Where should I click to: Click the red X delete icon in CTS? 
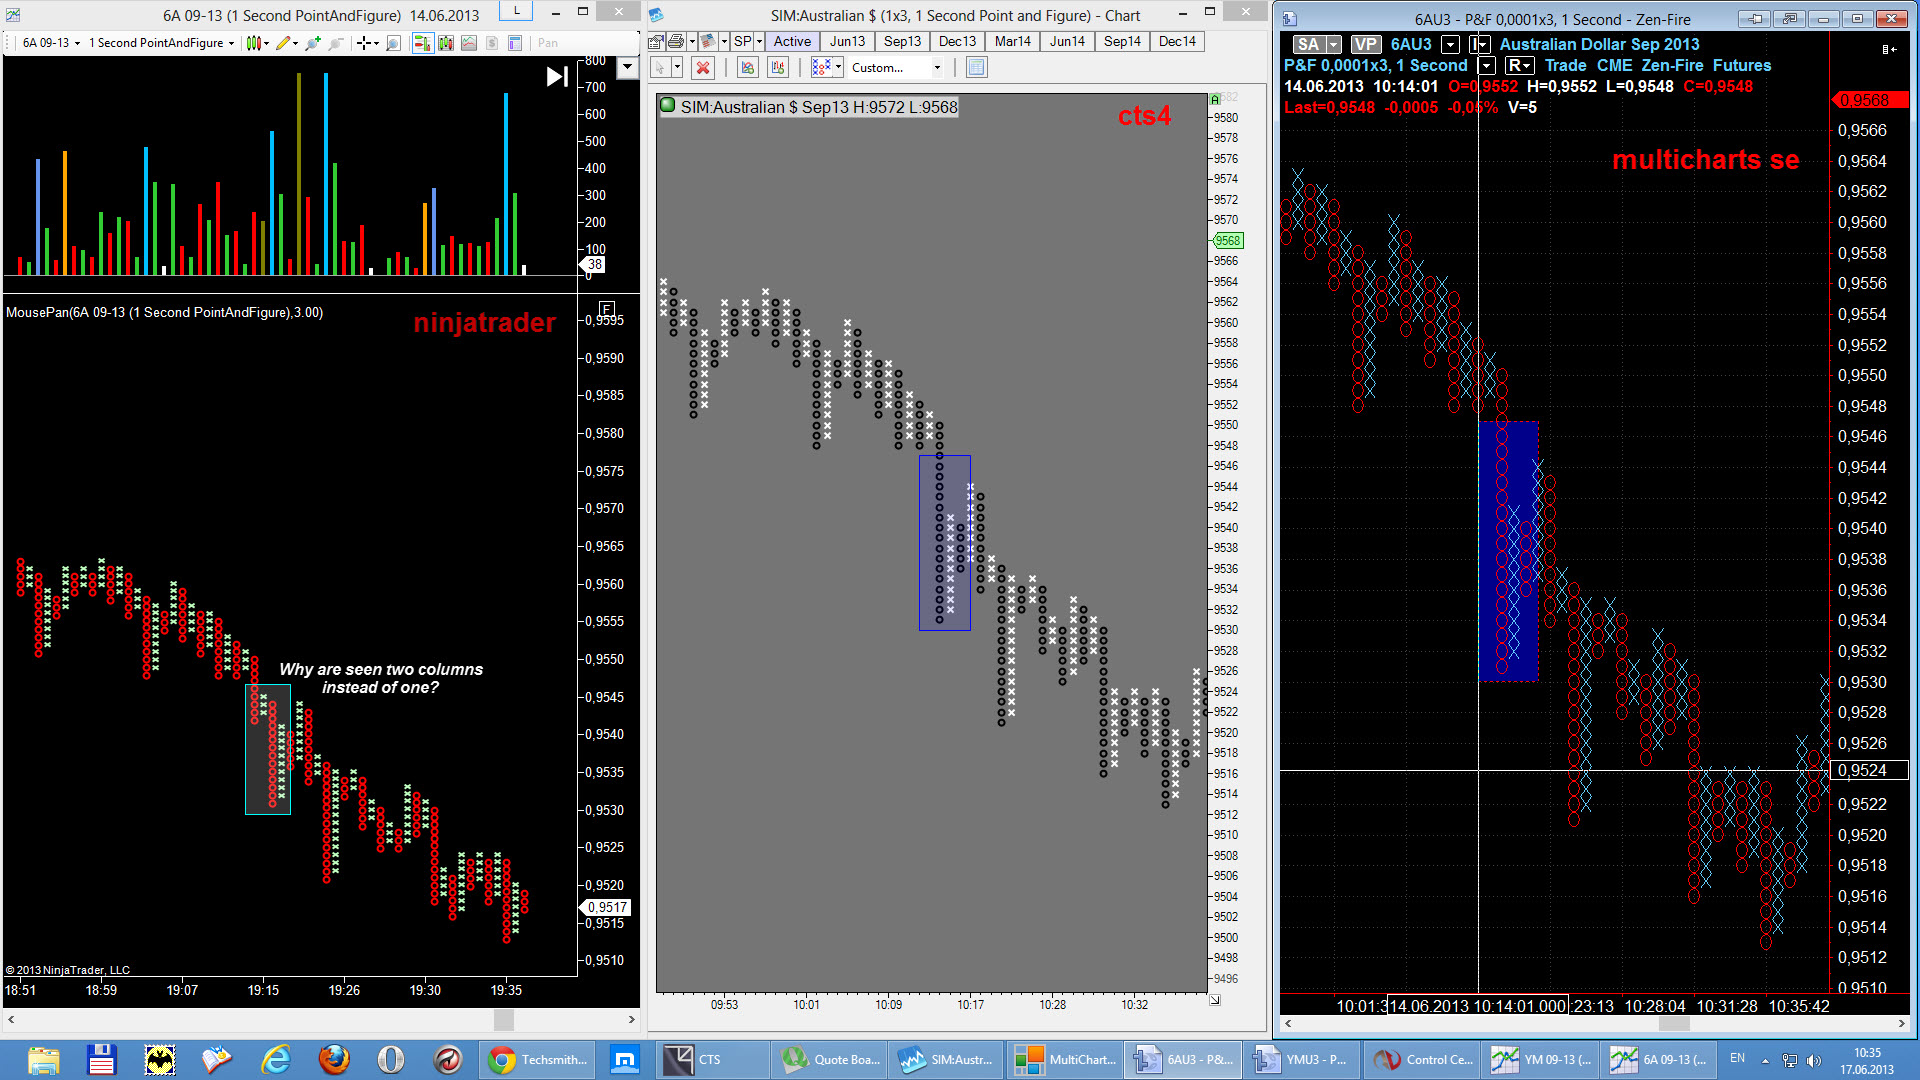pos(703,67)
